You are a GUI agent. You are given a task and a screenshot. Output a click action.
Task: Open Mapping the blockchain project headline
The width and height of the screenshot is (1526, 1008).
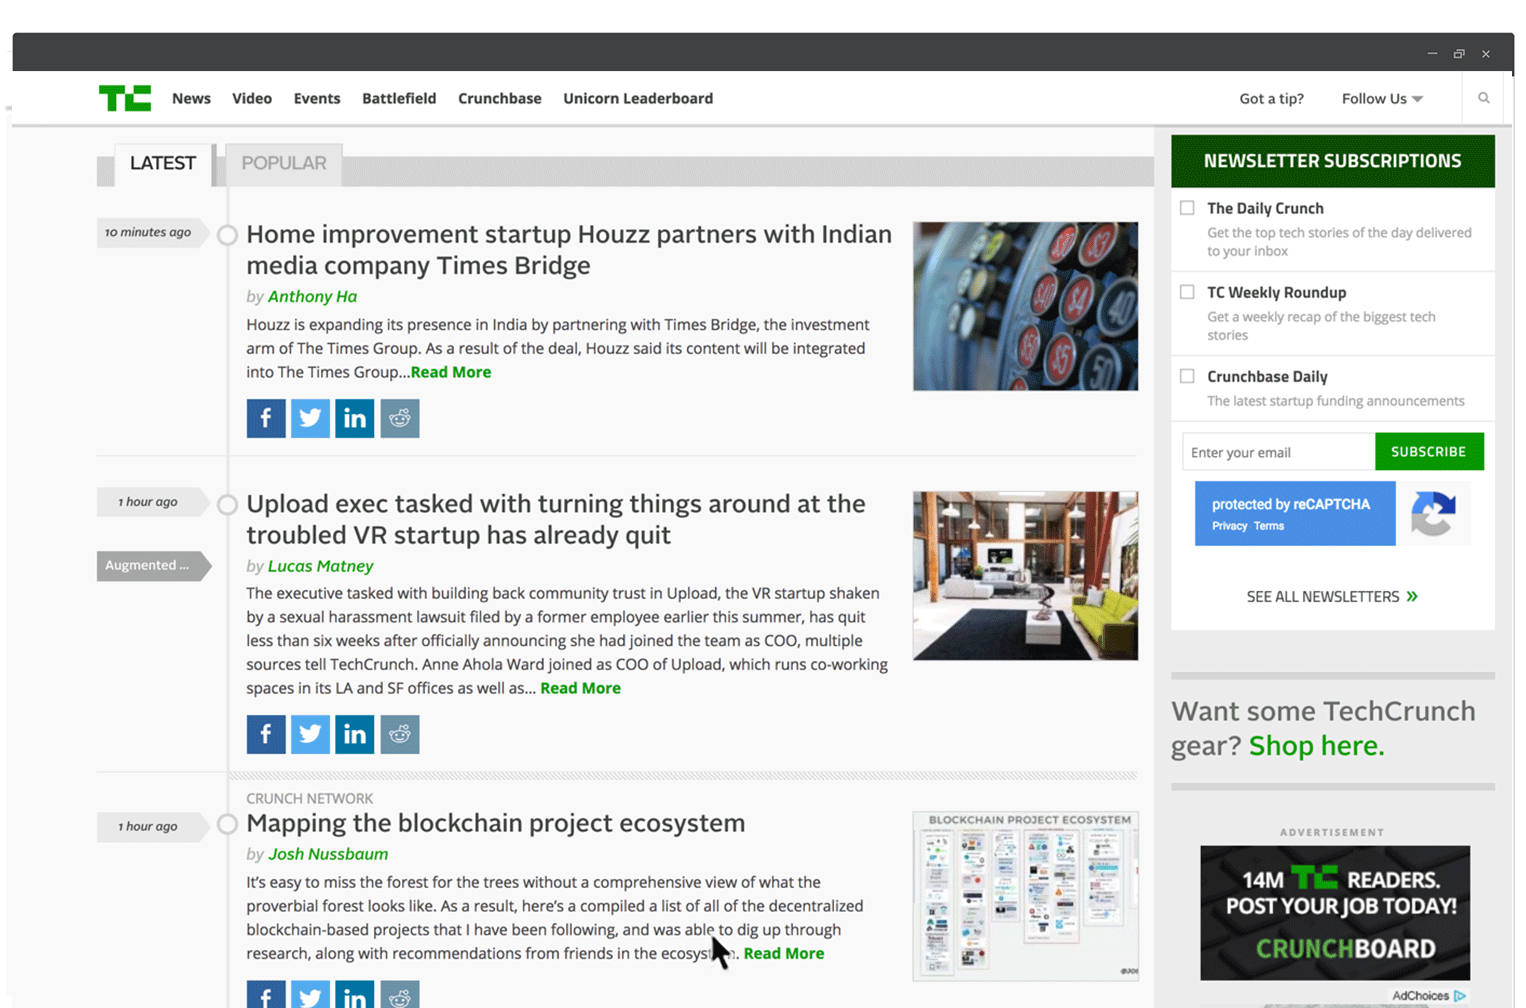tap(496, 823)
